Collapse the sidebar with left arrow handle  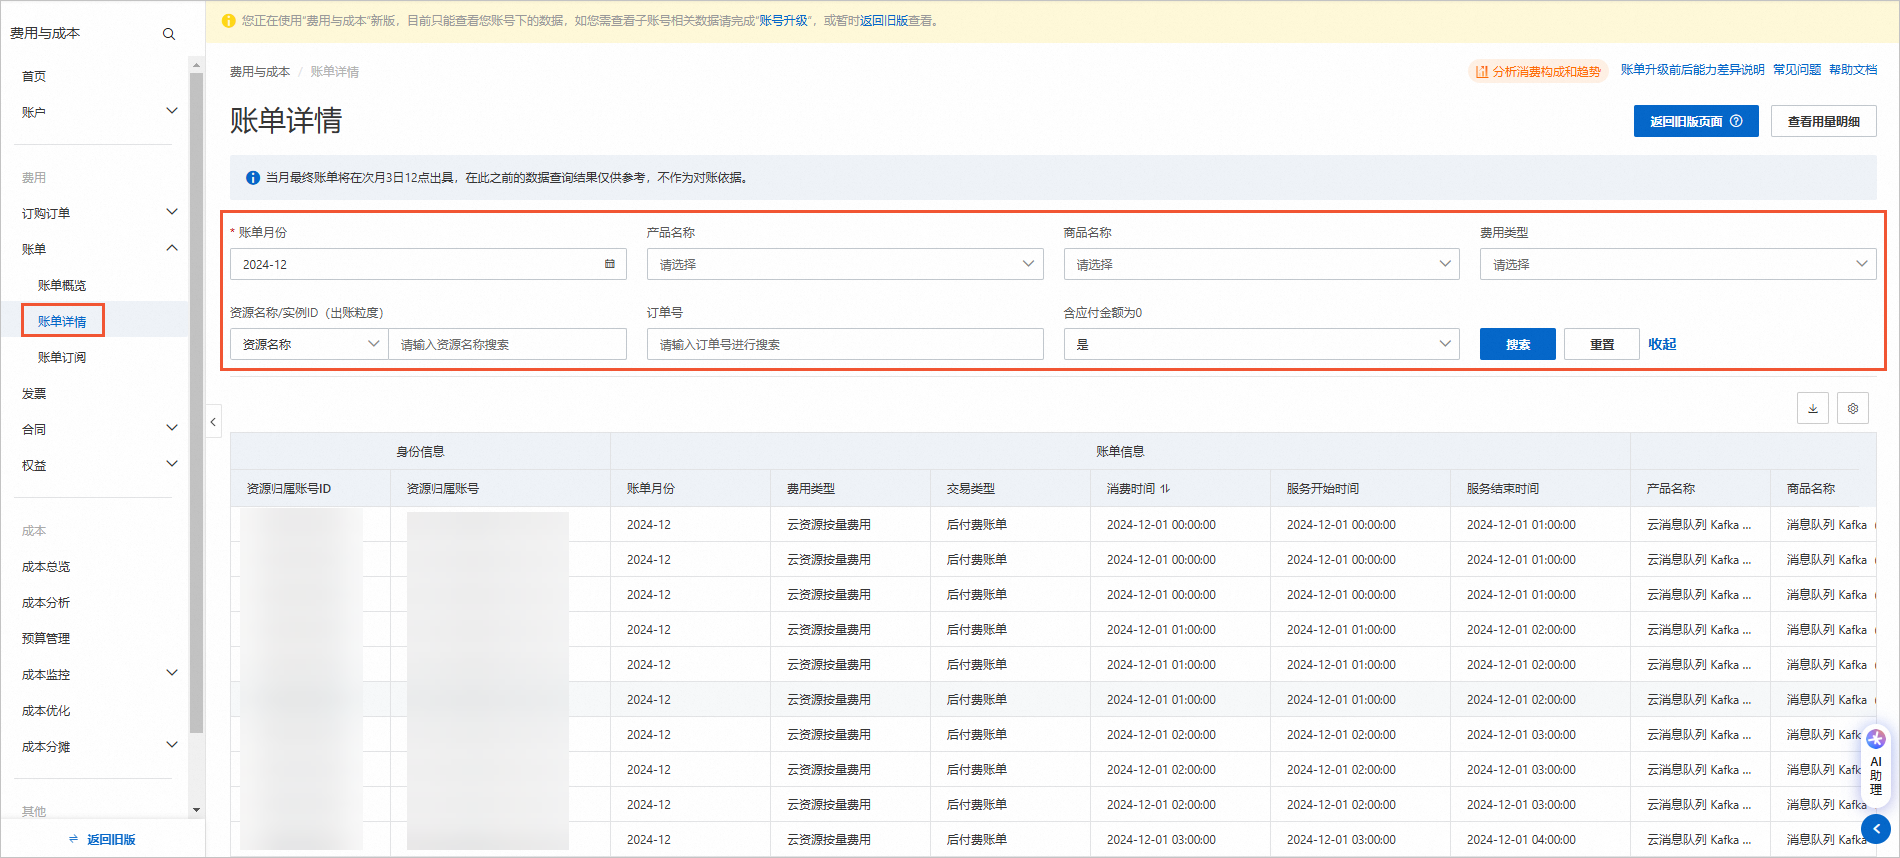[x=213, y=422]
